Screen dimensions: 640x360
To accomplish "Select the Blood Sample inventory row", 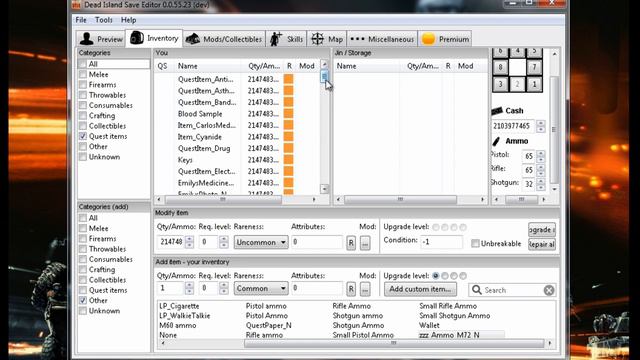I will (237, 114).
